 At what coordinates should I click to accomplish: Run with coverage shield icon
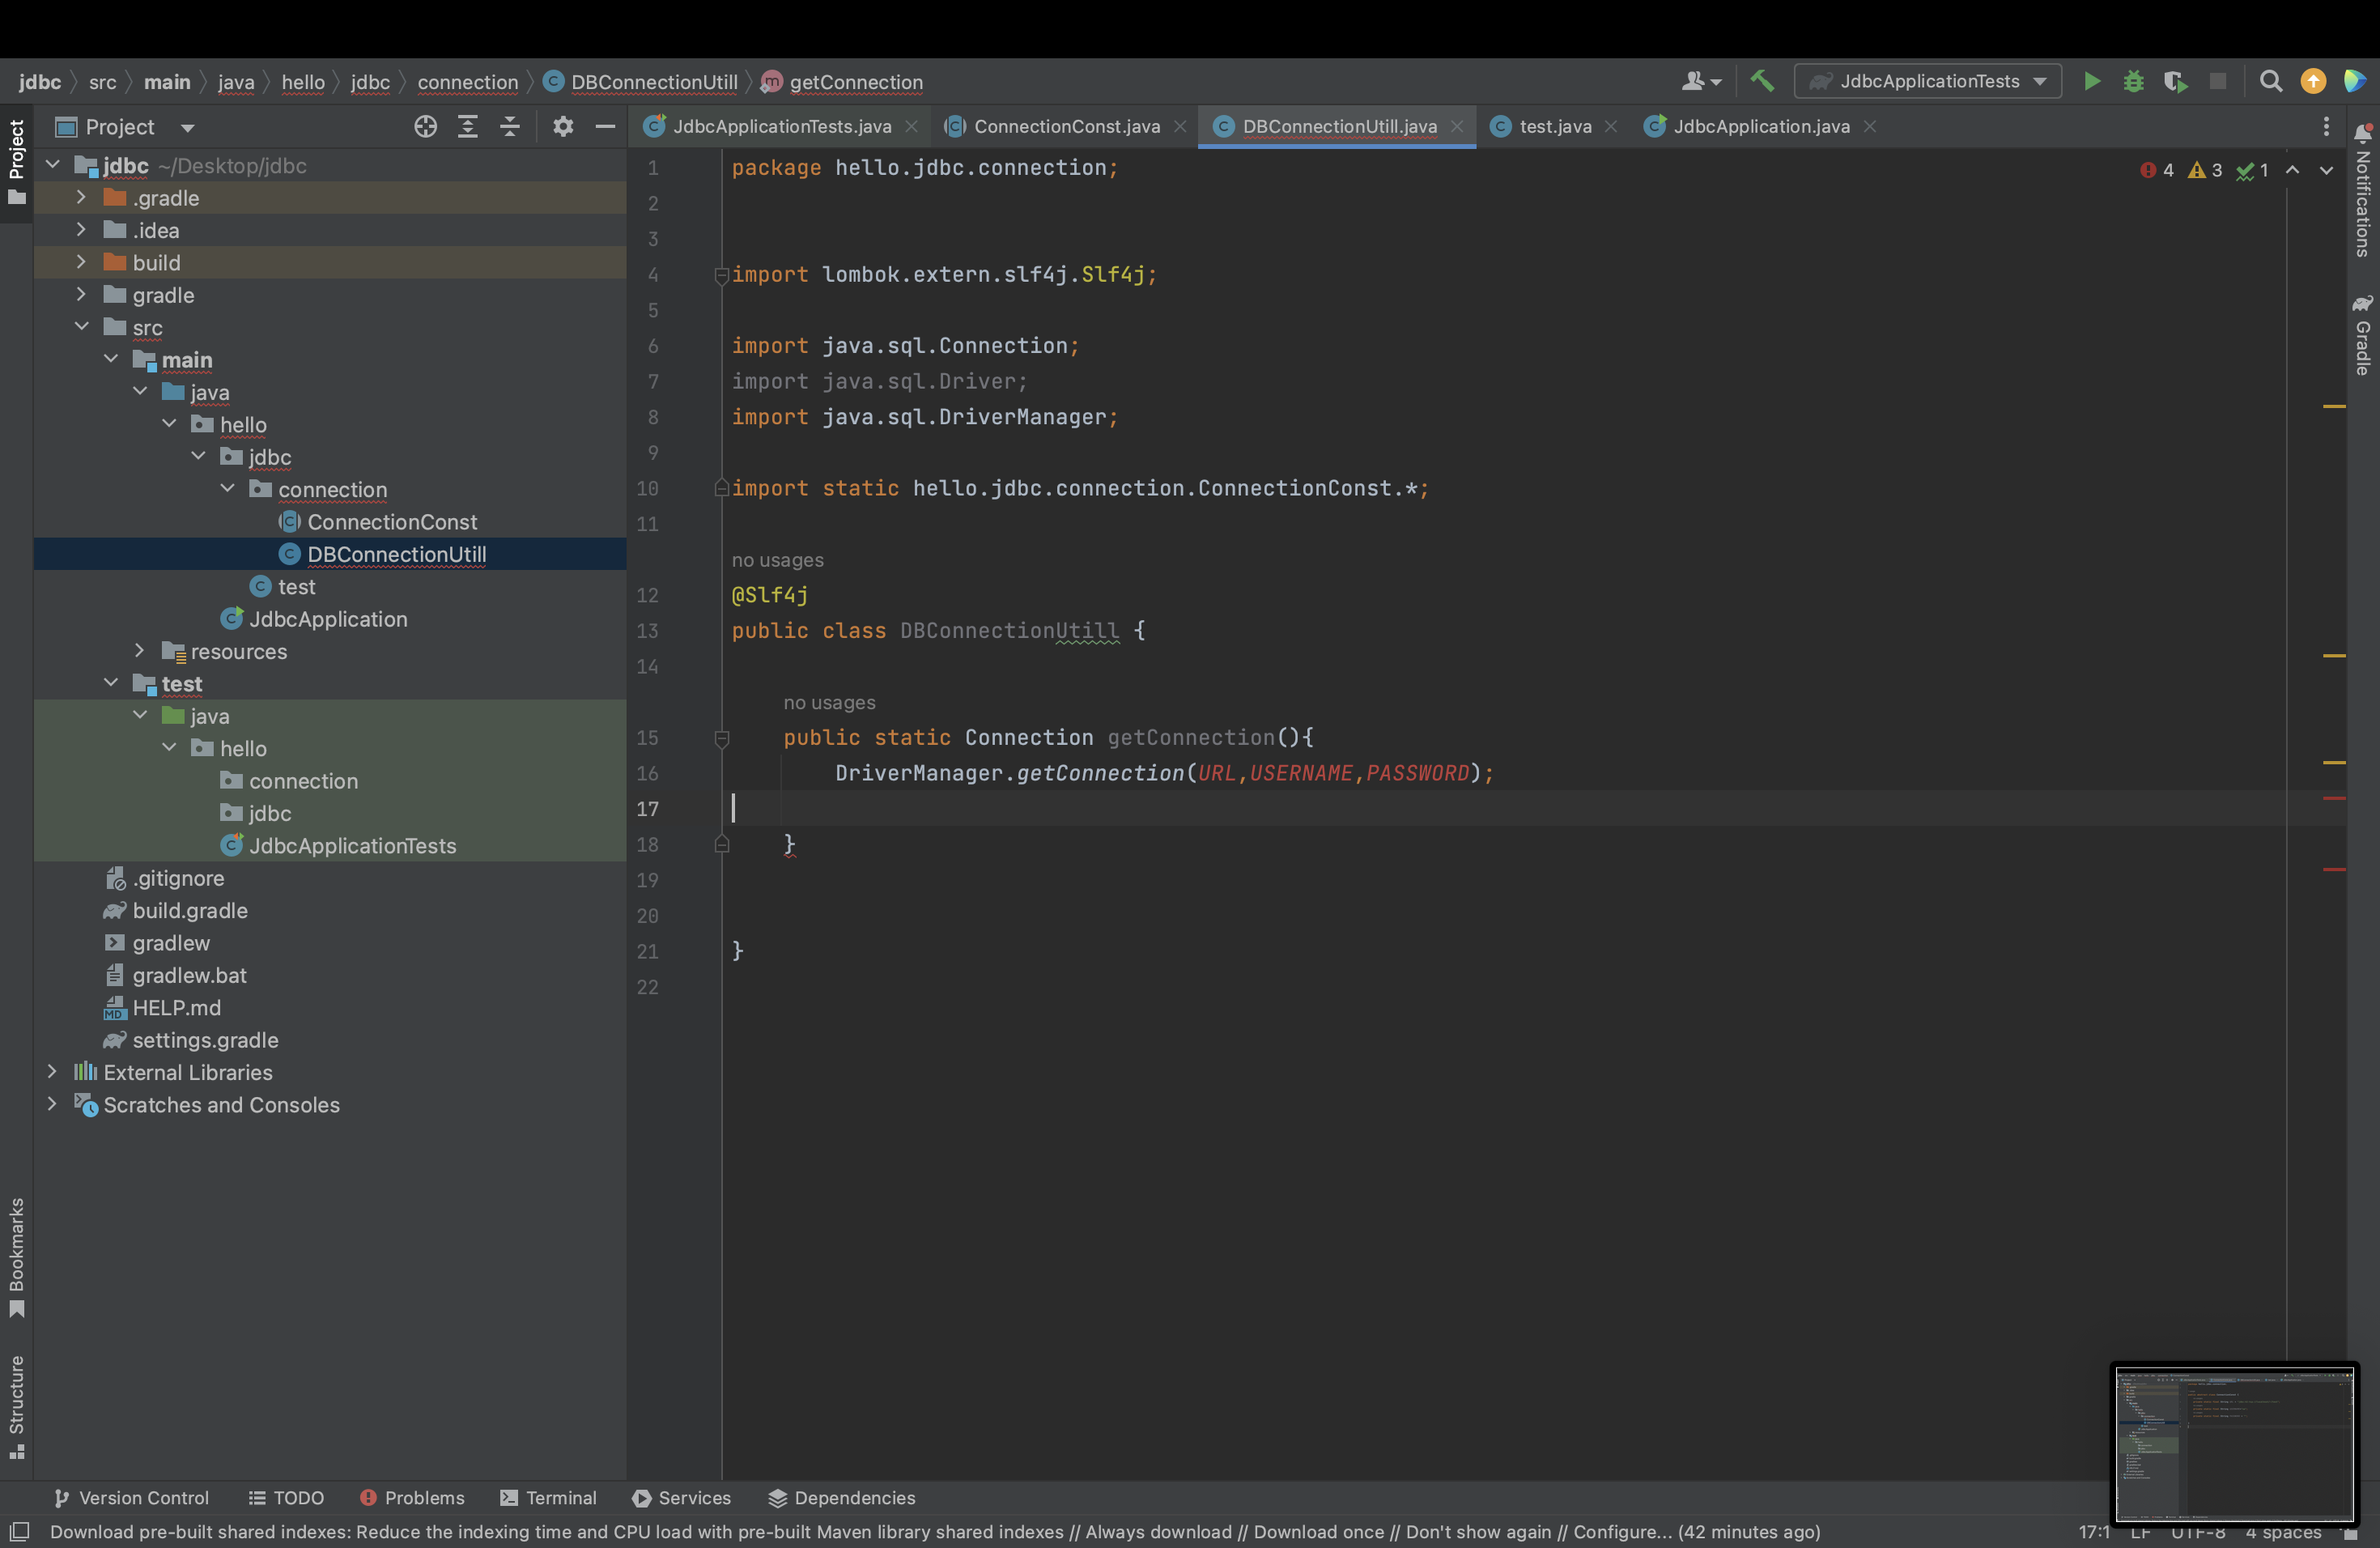coord(2175,81)
